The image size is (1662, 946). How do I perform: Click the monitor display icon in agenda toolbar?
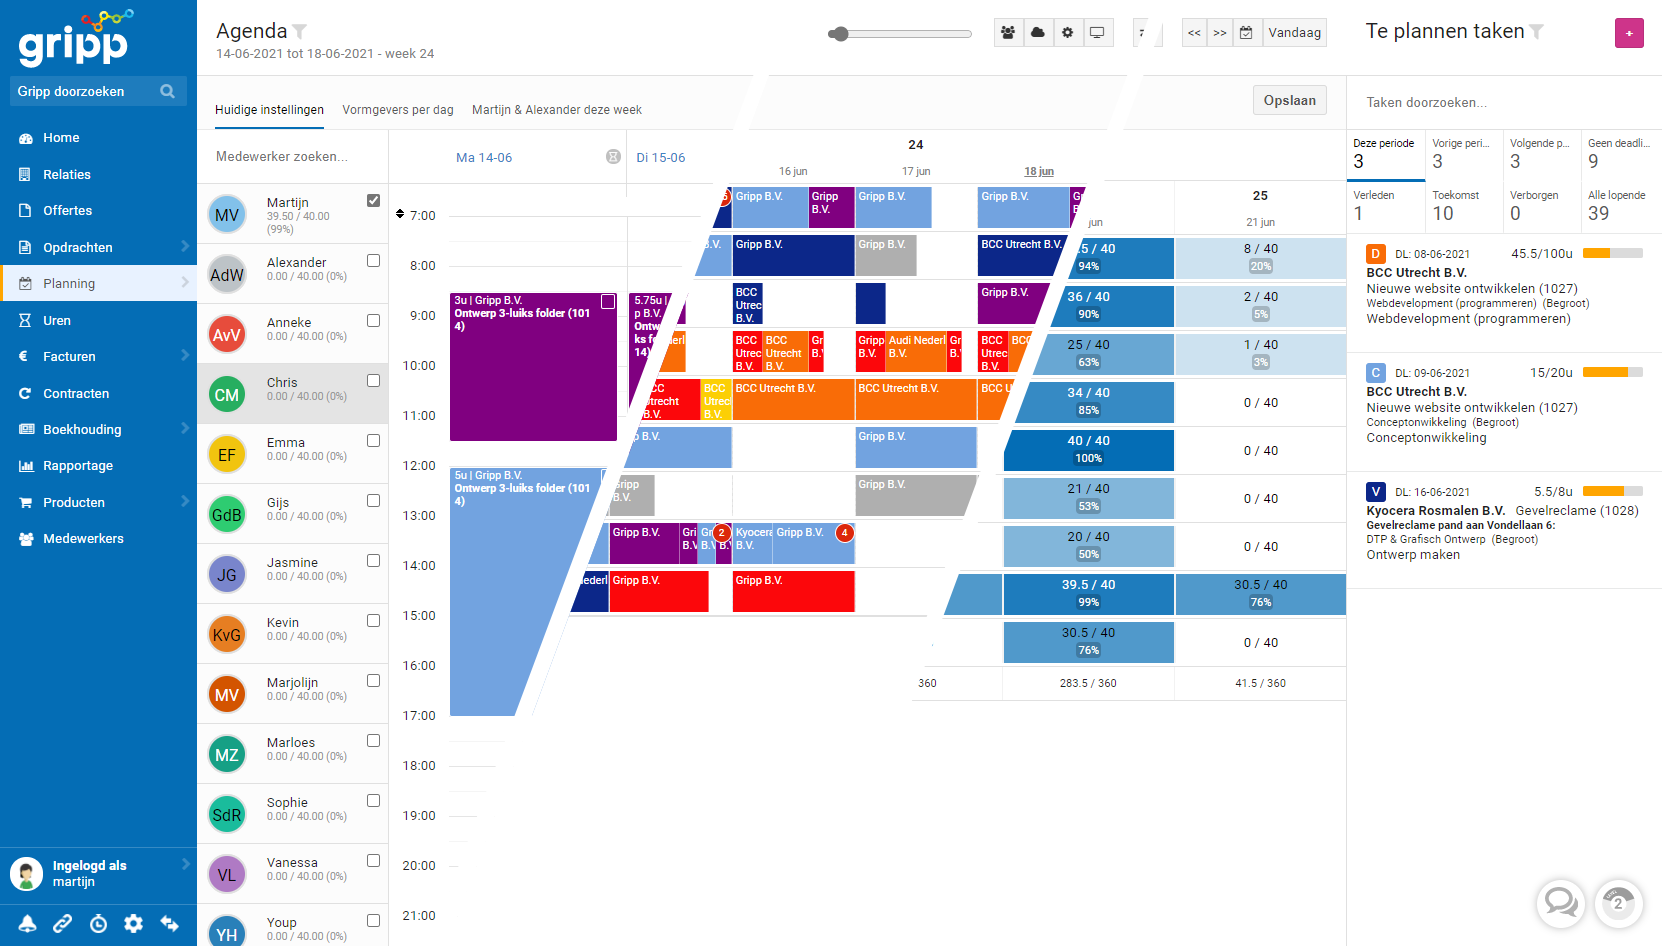coord(1097,33)
